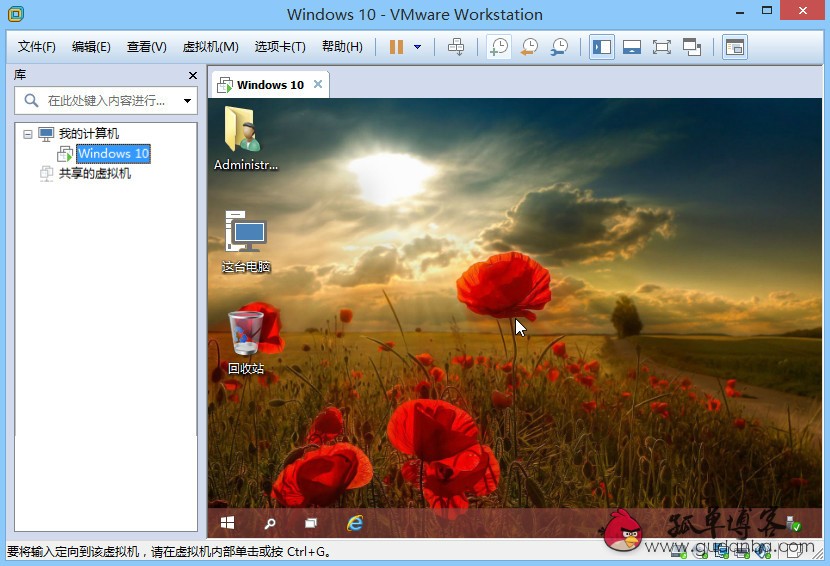830x566 pixels.
Task: Select the 回收站 recycle bin icon
Action: click(x=246, y=343)
